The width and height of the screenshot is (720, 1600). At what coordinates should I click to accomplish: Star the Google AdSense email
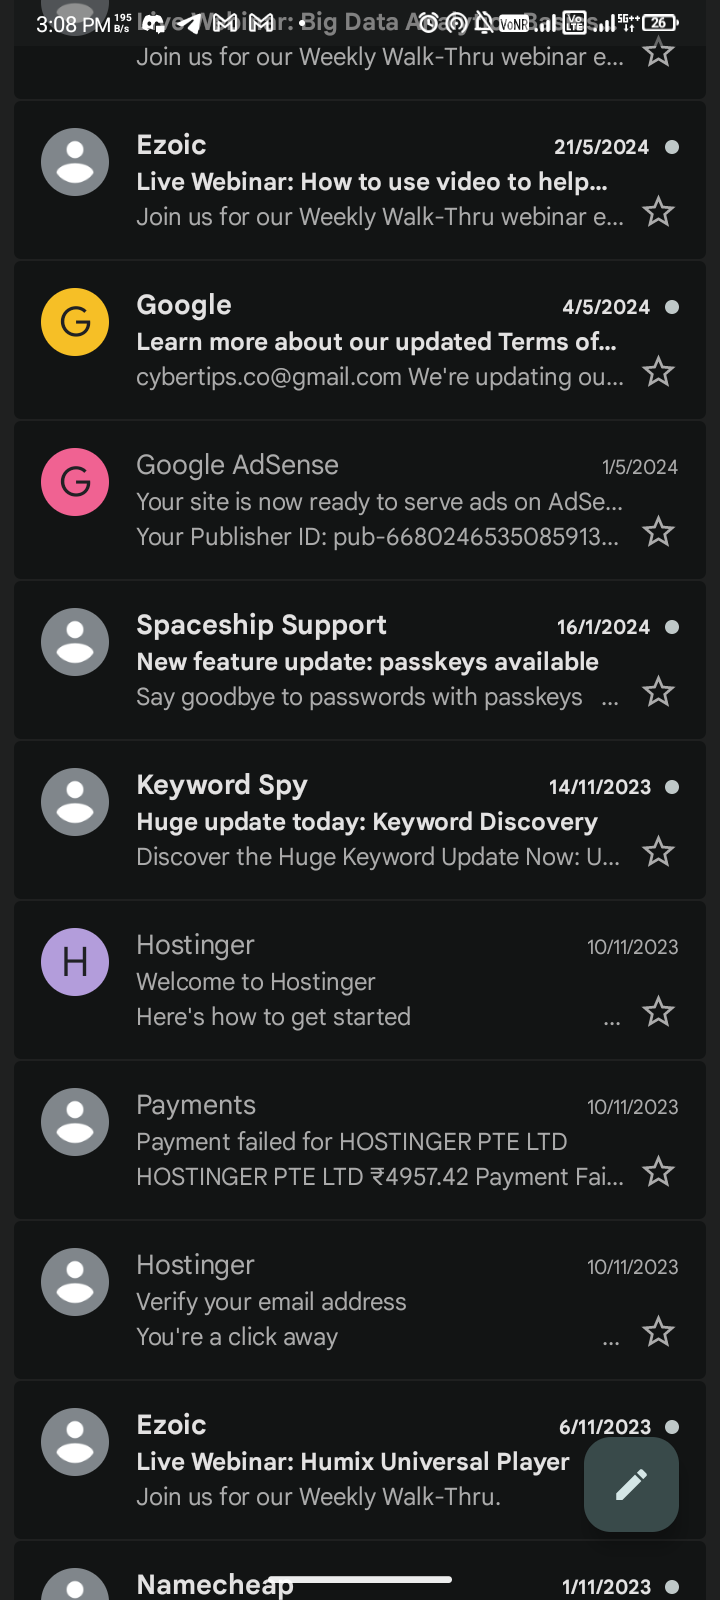tap(658, 532)
